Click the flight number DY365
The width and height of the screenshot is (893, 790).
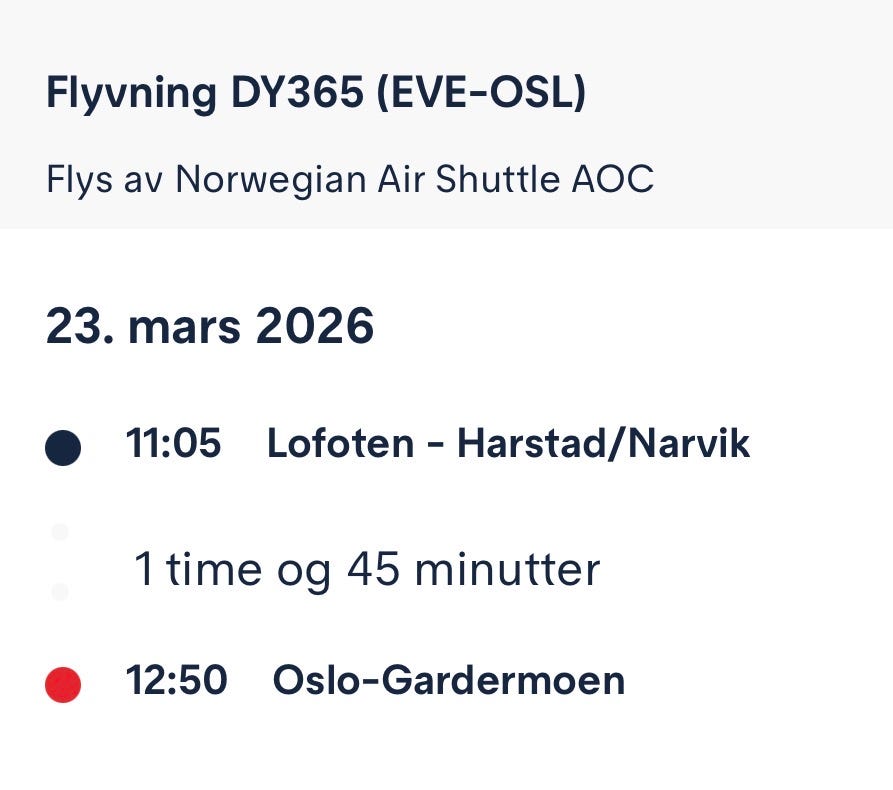tap(297, 92)
